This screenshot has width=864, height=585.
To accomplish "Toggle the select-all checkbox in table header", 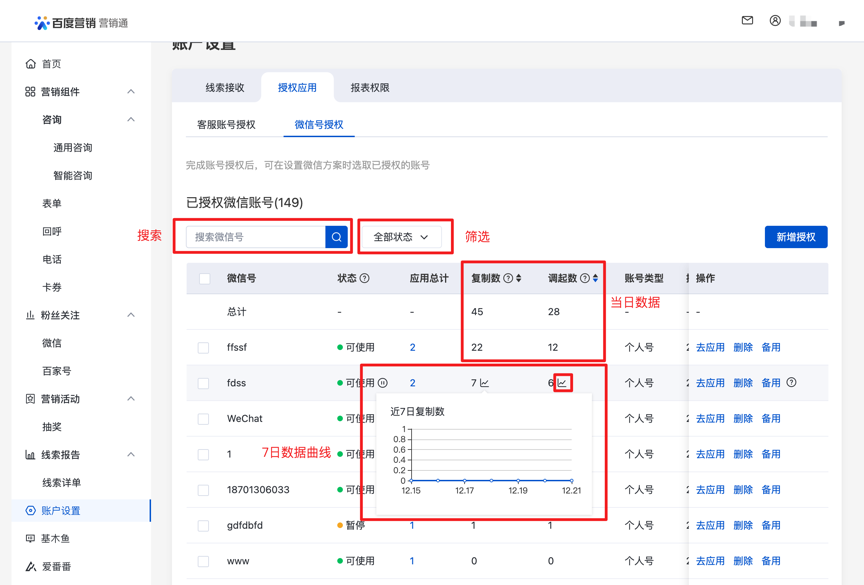I will click(204, 279).
